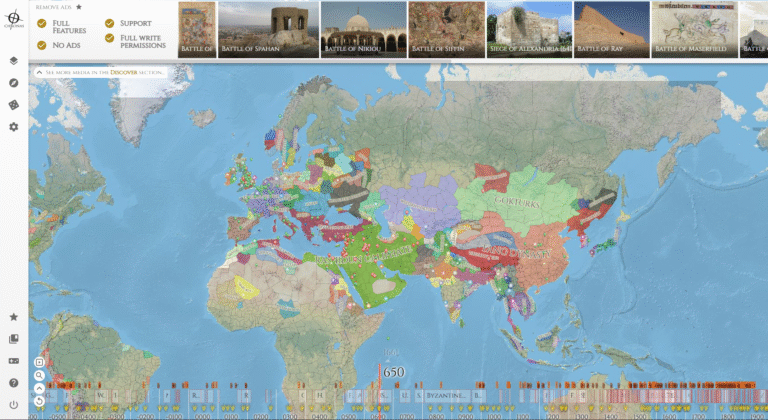768x420 pixels.
Task: Expand the timeline with the up chevron
Action: pos(39,388)
